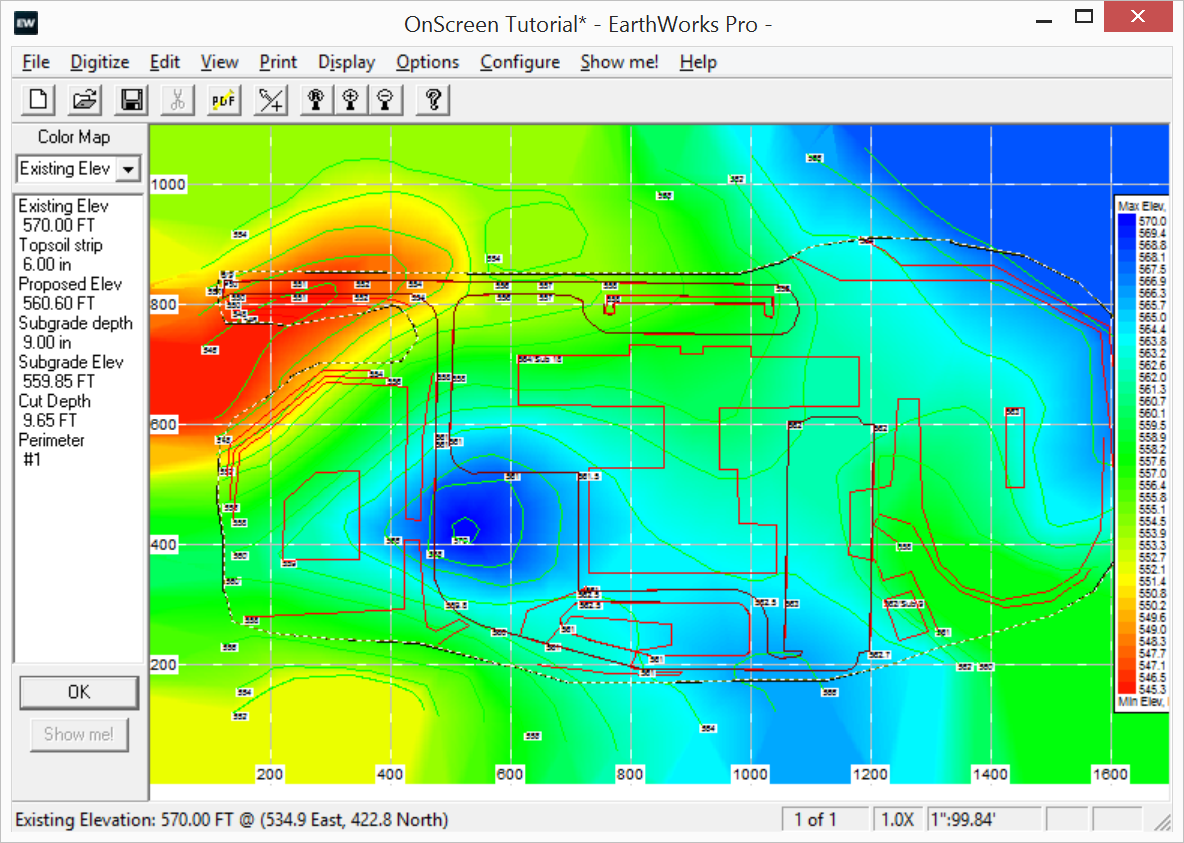Save the project with the floppy disk icon
Viewport: 1184px width, 843px height.
pyautogui.click(x=131, y=100)
